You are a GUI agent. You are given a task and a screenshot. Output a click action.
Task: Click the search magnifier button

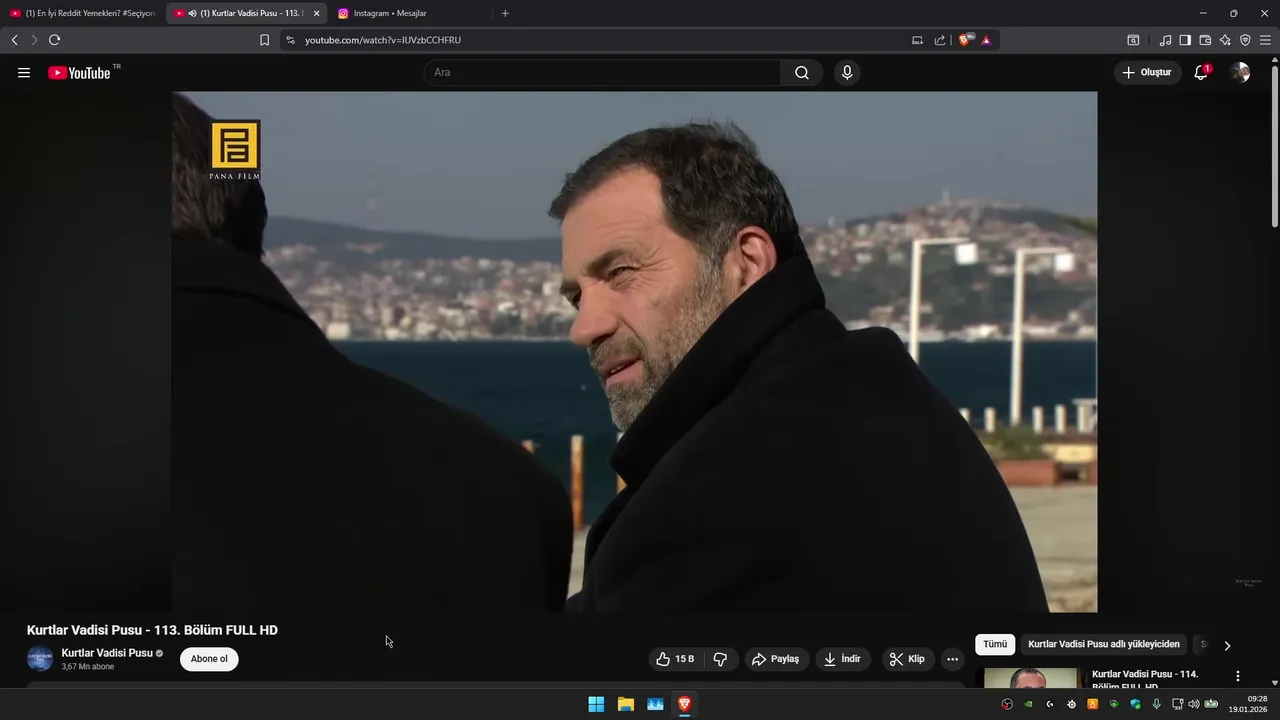tap(802, 73)
